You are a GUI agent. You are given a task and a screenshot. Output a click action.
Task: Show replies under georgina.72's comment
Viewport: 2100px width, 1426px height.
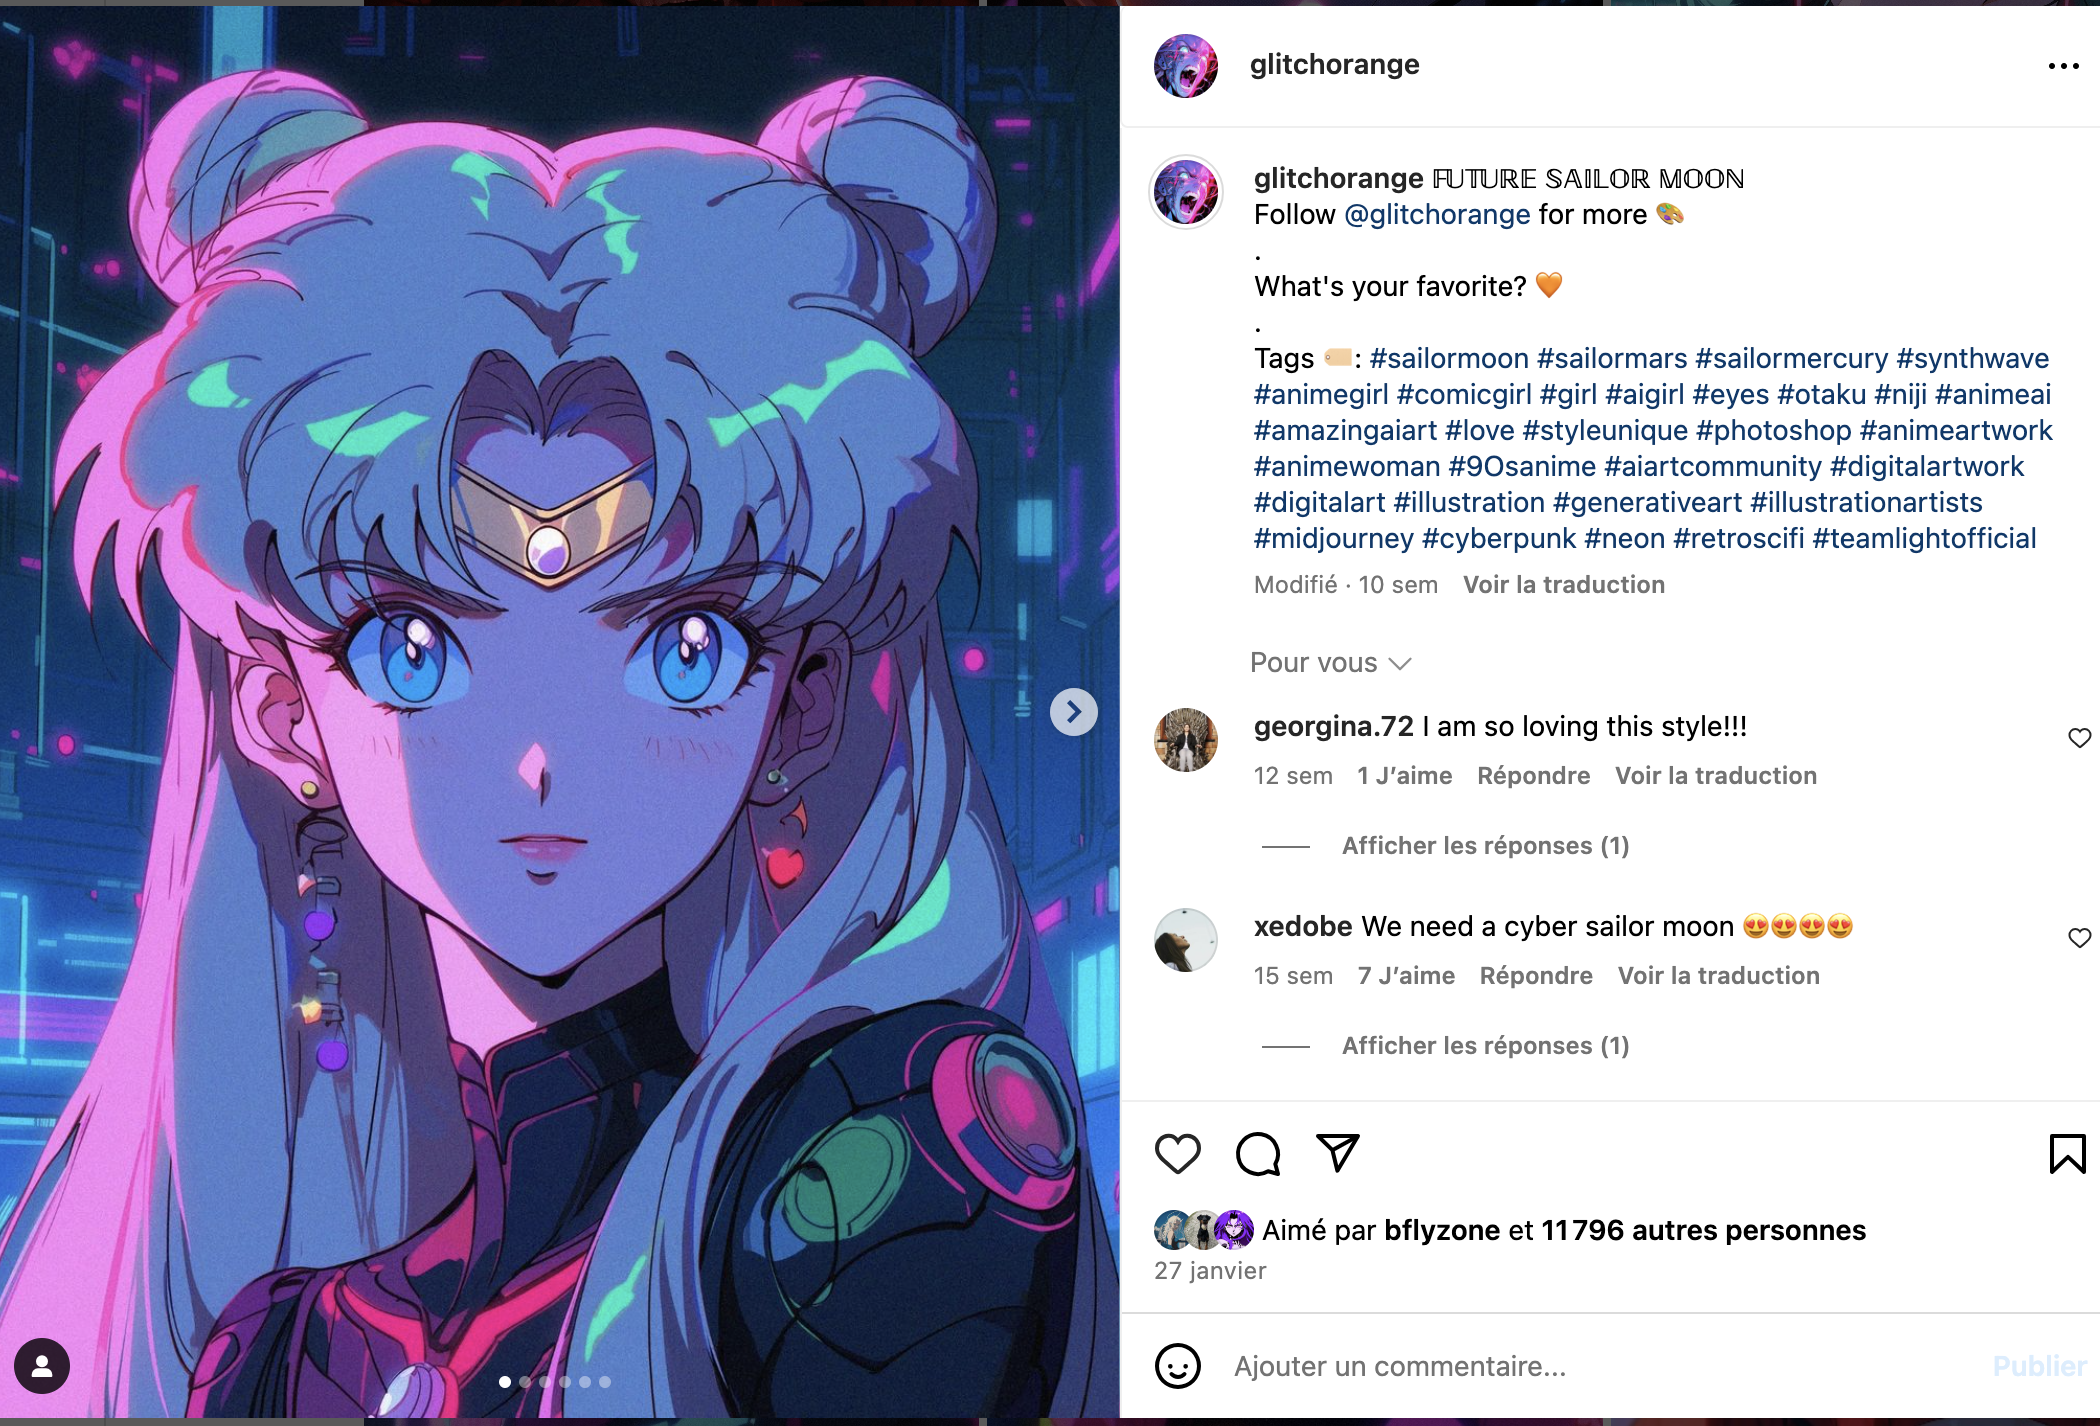pyautogui.click(x=1486, y=846)
